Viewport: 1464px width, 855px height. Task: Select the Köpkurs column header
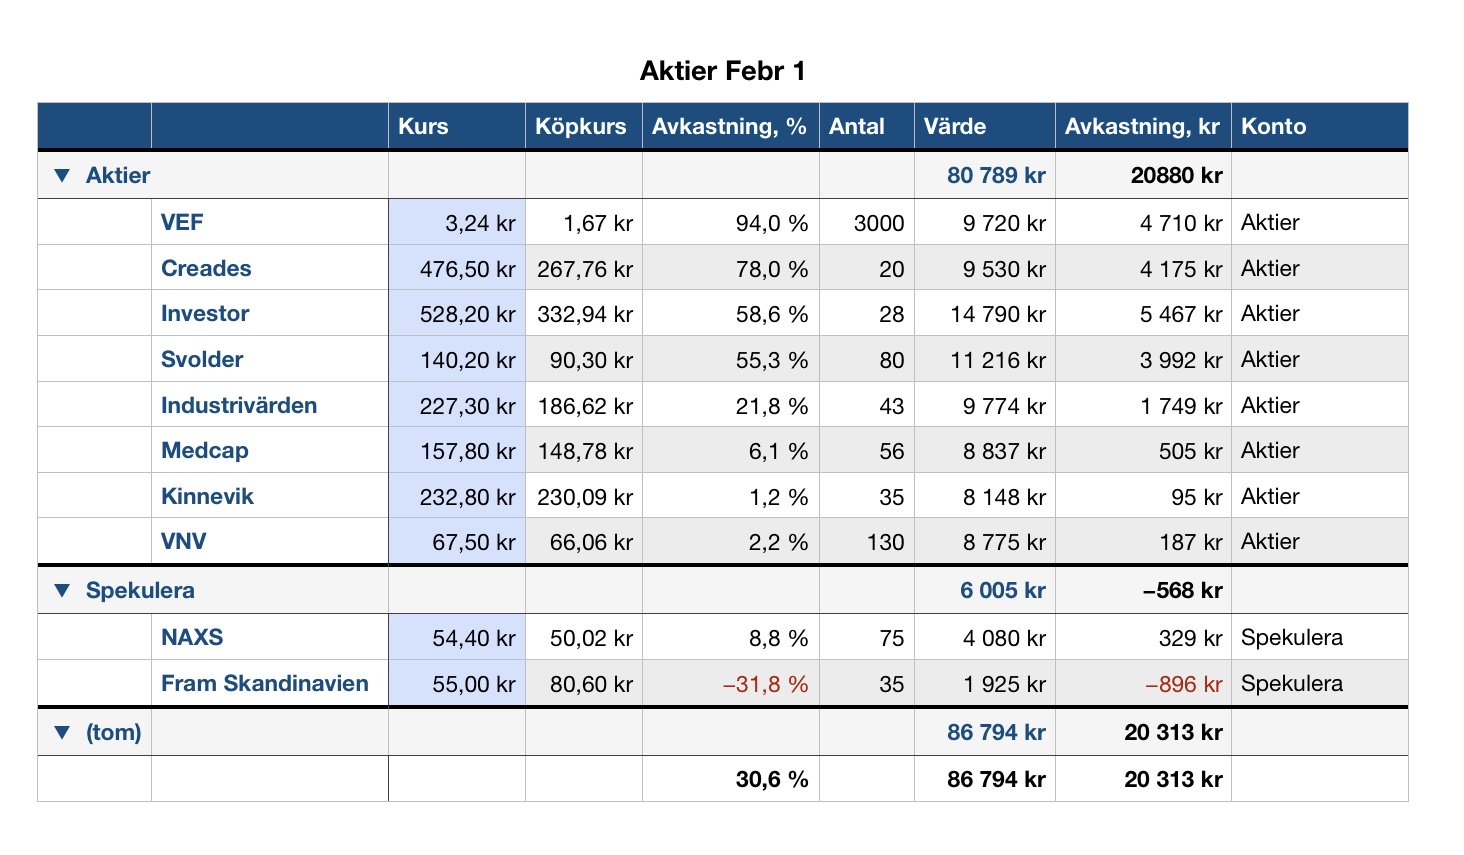(584, 127)
